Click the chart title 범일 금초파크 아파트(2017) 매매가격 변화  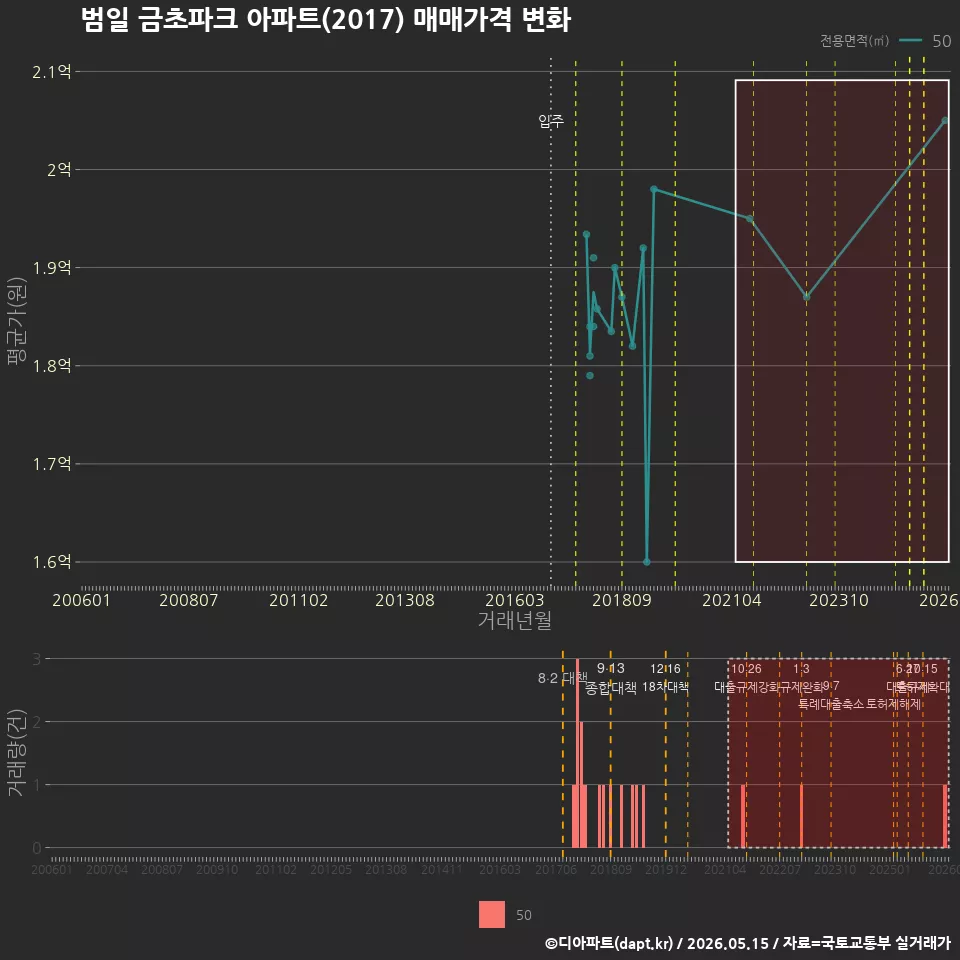[326, 19]
